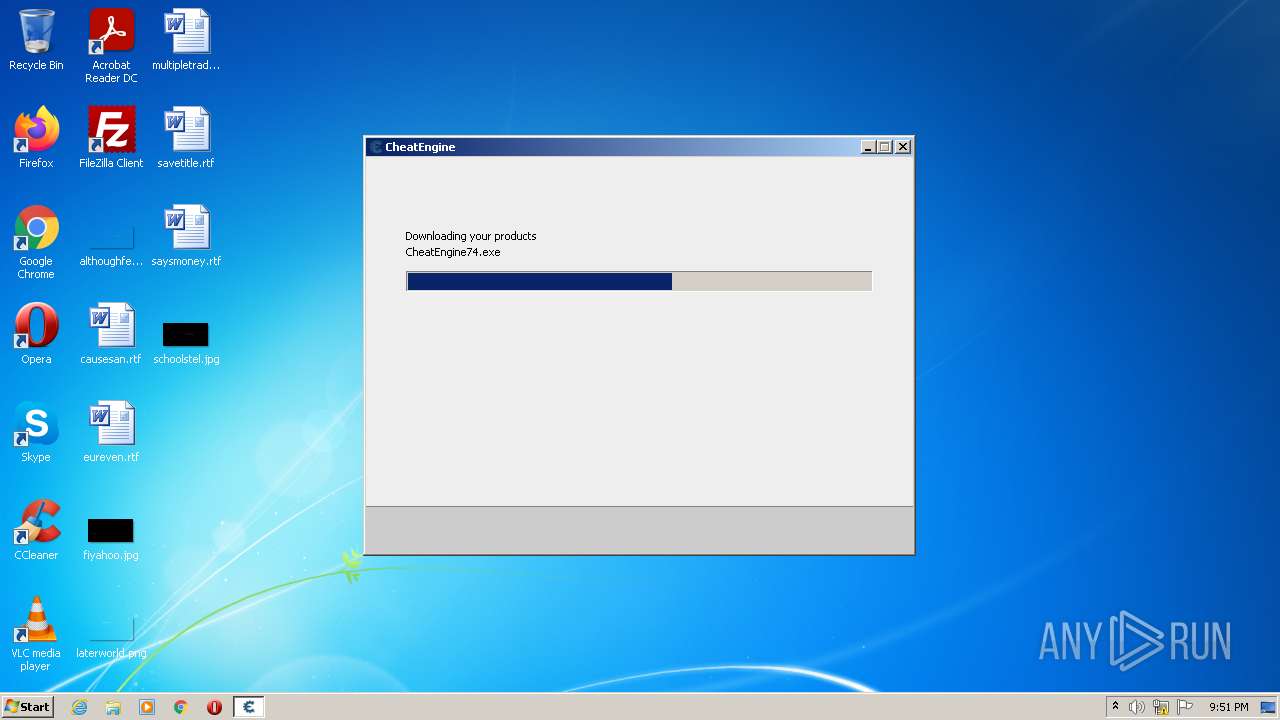Viewport: 1280px width, 720px height.
Task: Open the Windows Start menu
Action: click(x=27, y=707)
